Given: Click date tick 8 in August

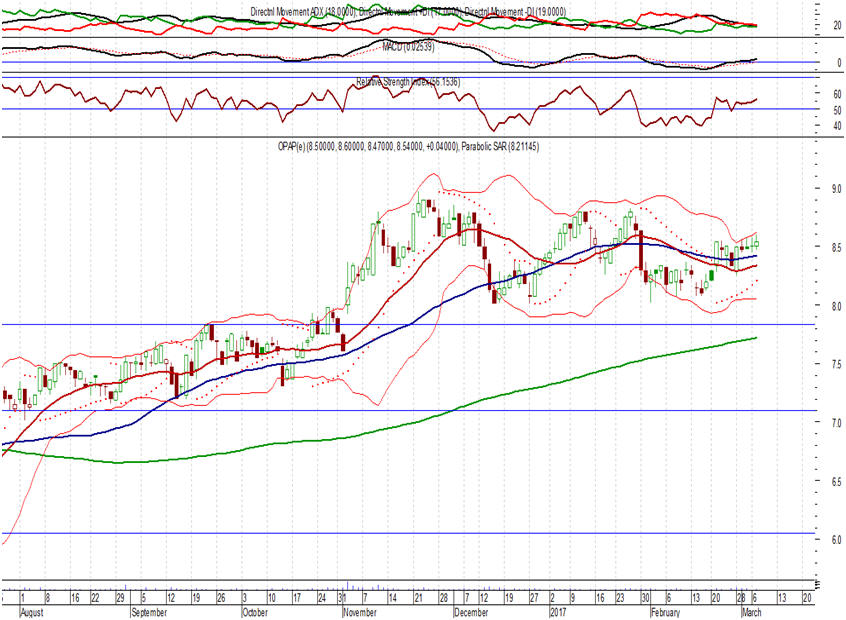Looking at the screenshot, I should [47, 598].
